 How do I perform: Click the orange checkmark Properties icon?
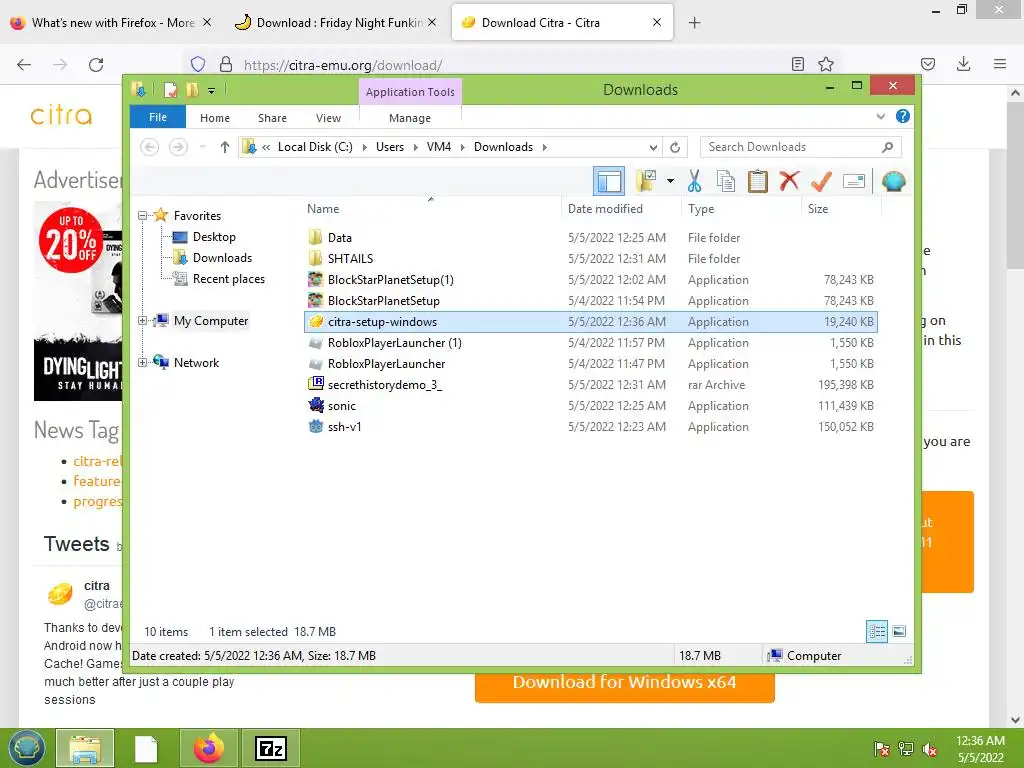(x=822, y=181)
